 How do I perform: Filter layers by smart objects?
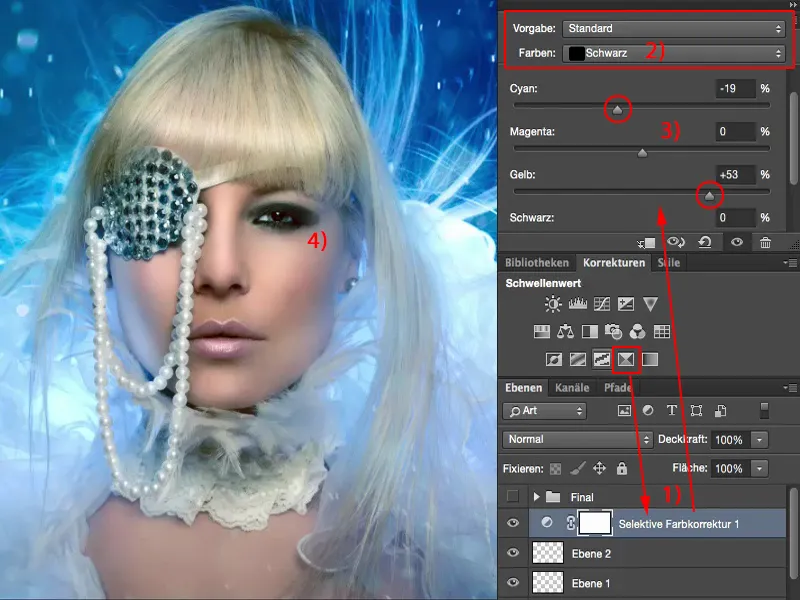tap(720, 411)
